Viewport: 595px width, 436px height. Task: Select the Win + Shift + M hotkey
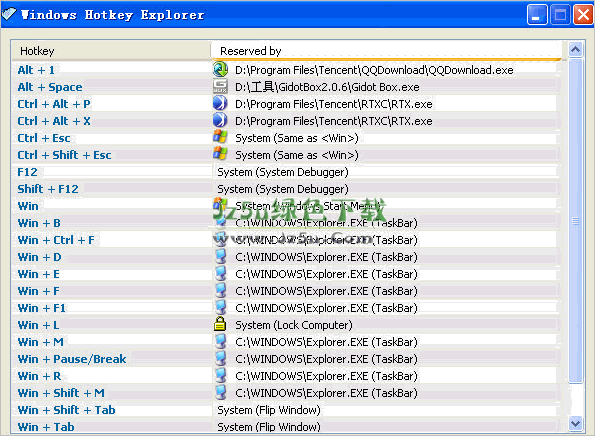[61, 393]
